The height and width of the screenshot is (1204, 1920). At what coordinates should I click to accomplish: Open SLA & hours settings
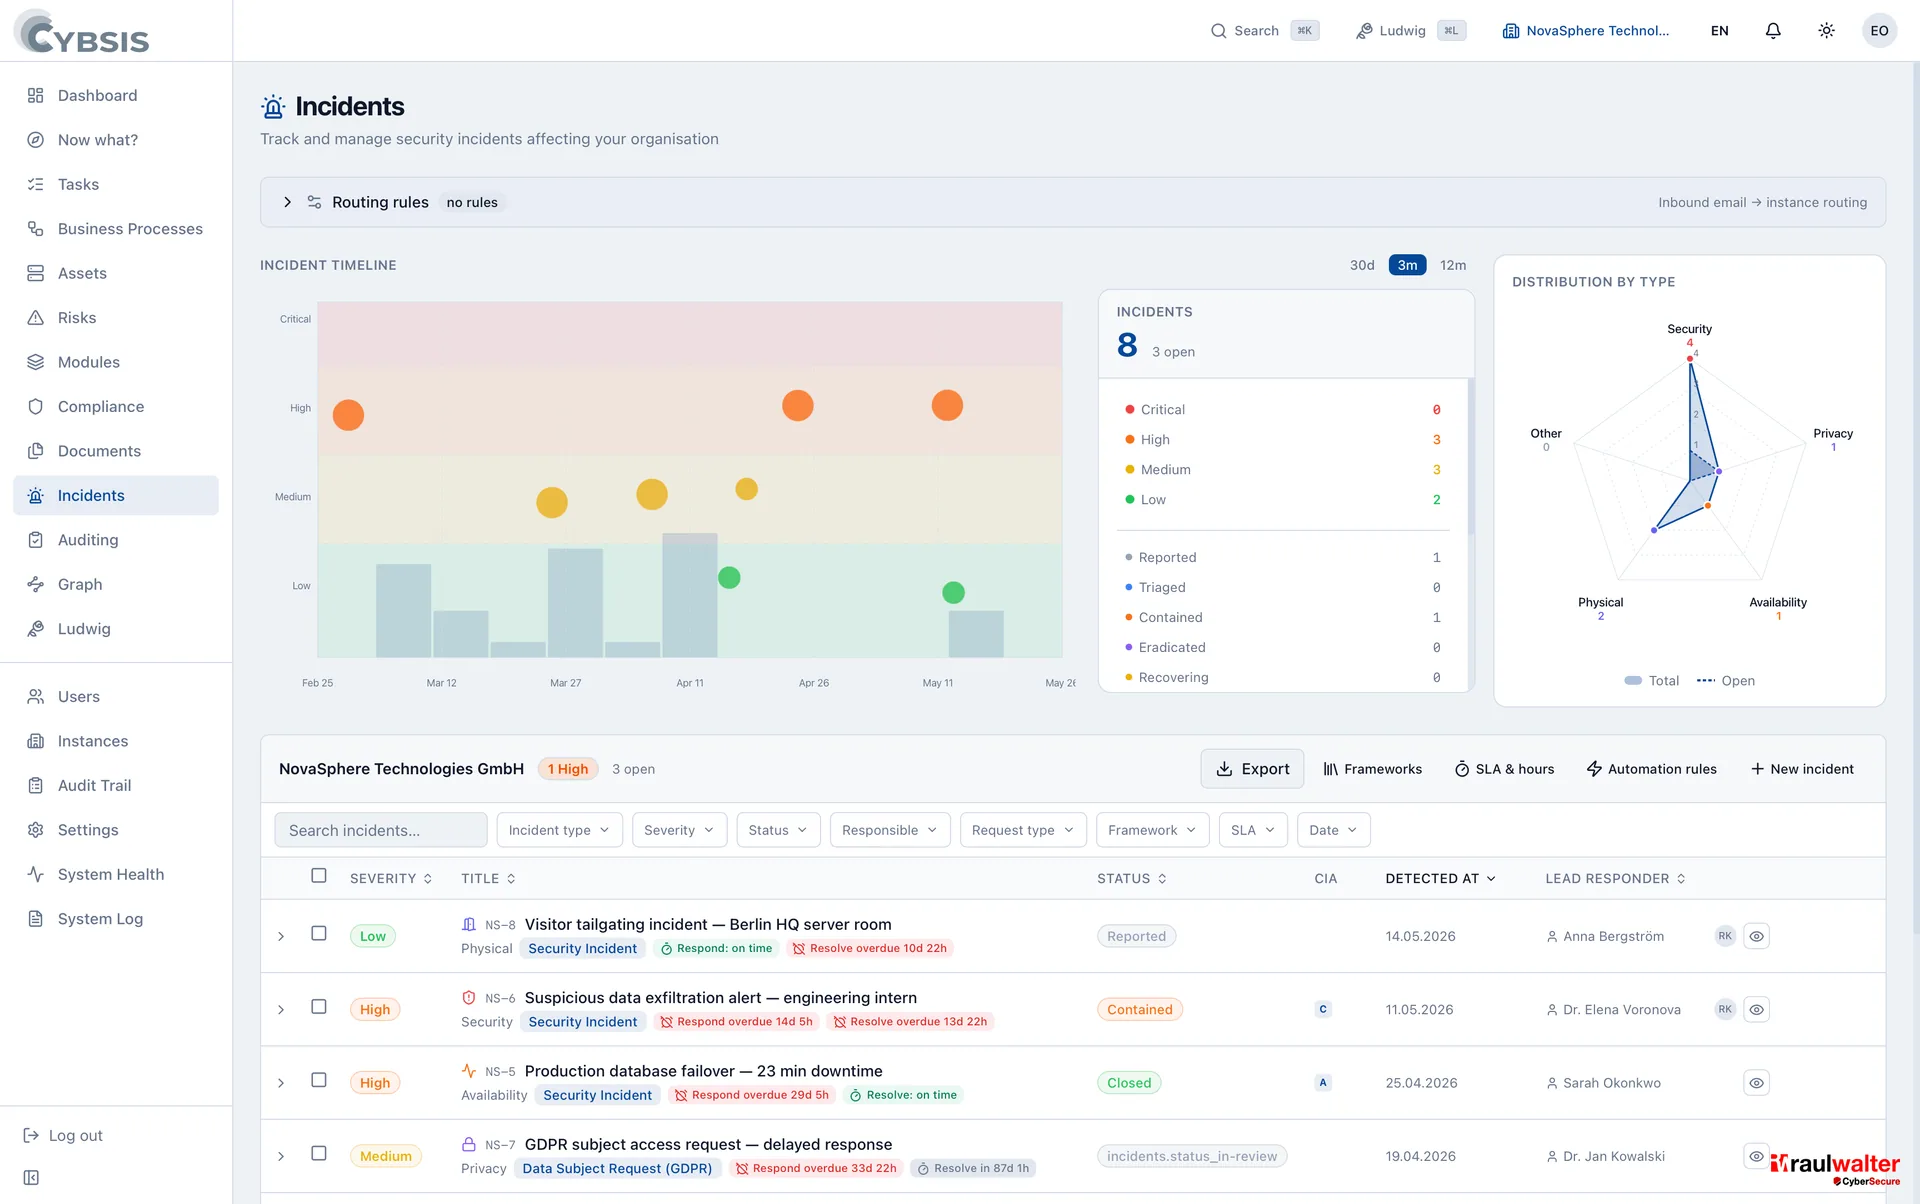click(1504, 769)
